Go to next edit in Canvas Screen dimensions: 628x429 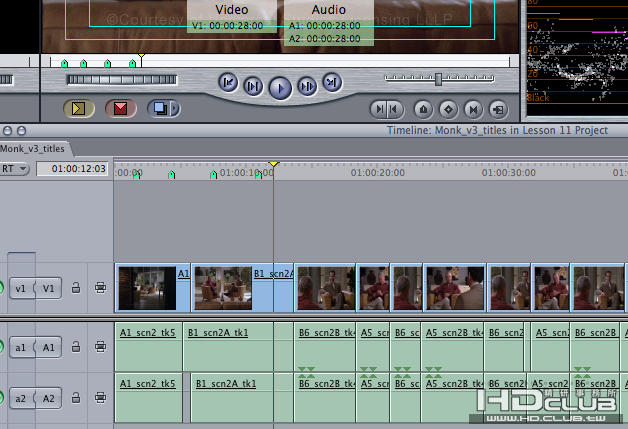pyautogui.click(x=332, y=83)
